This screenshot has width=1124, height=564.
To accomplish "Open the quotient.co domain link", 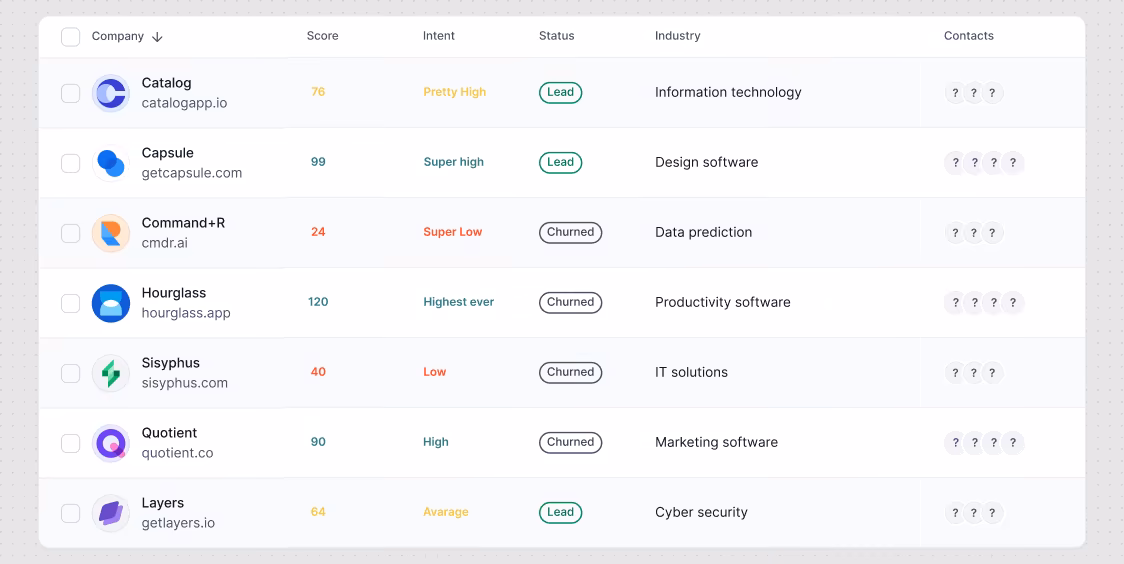I will (x=177, y=454).
